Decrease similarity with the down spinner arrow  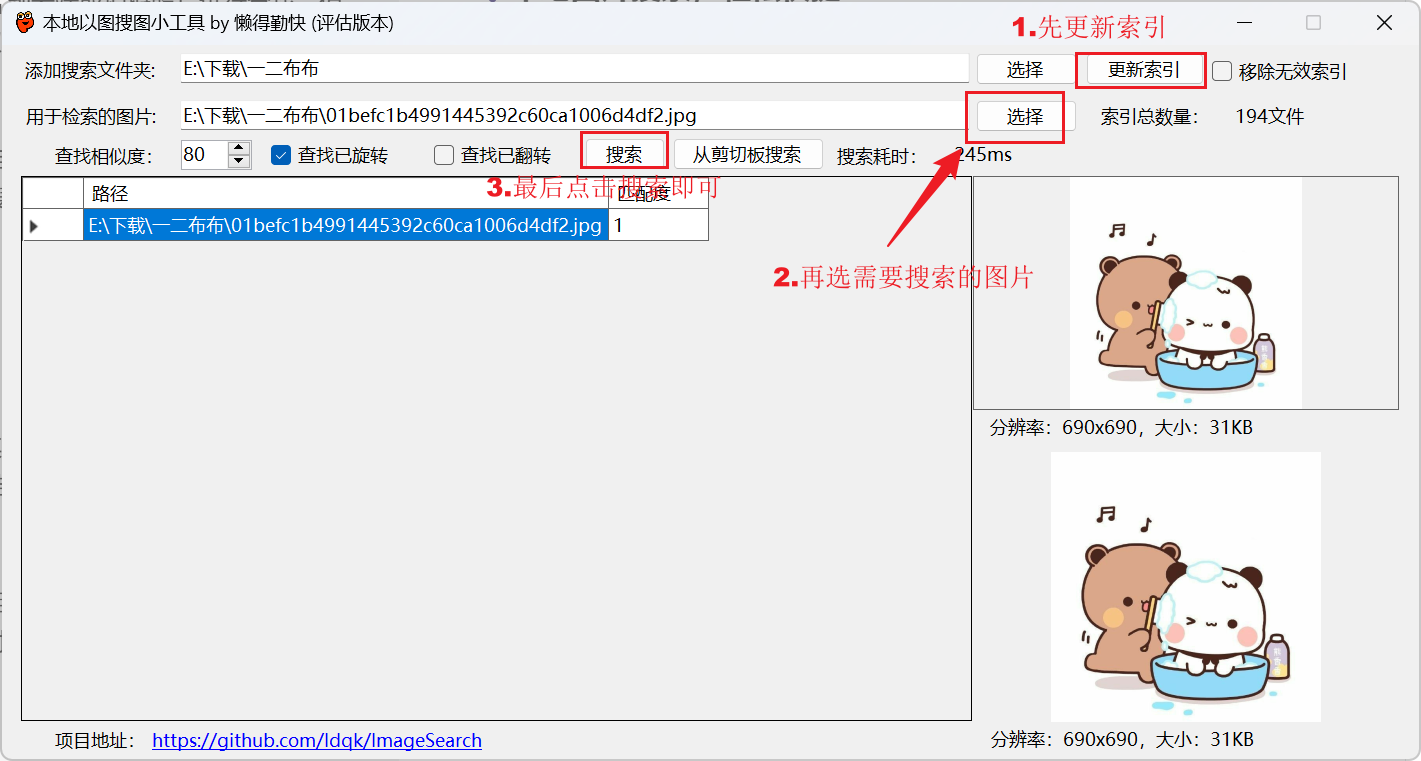(239, 161)
